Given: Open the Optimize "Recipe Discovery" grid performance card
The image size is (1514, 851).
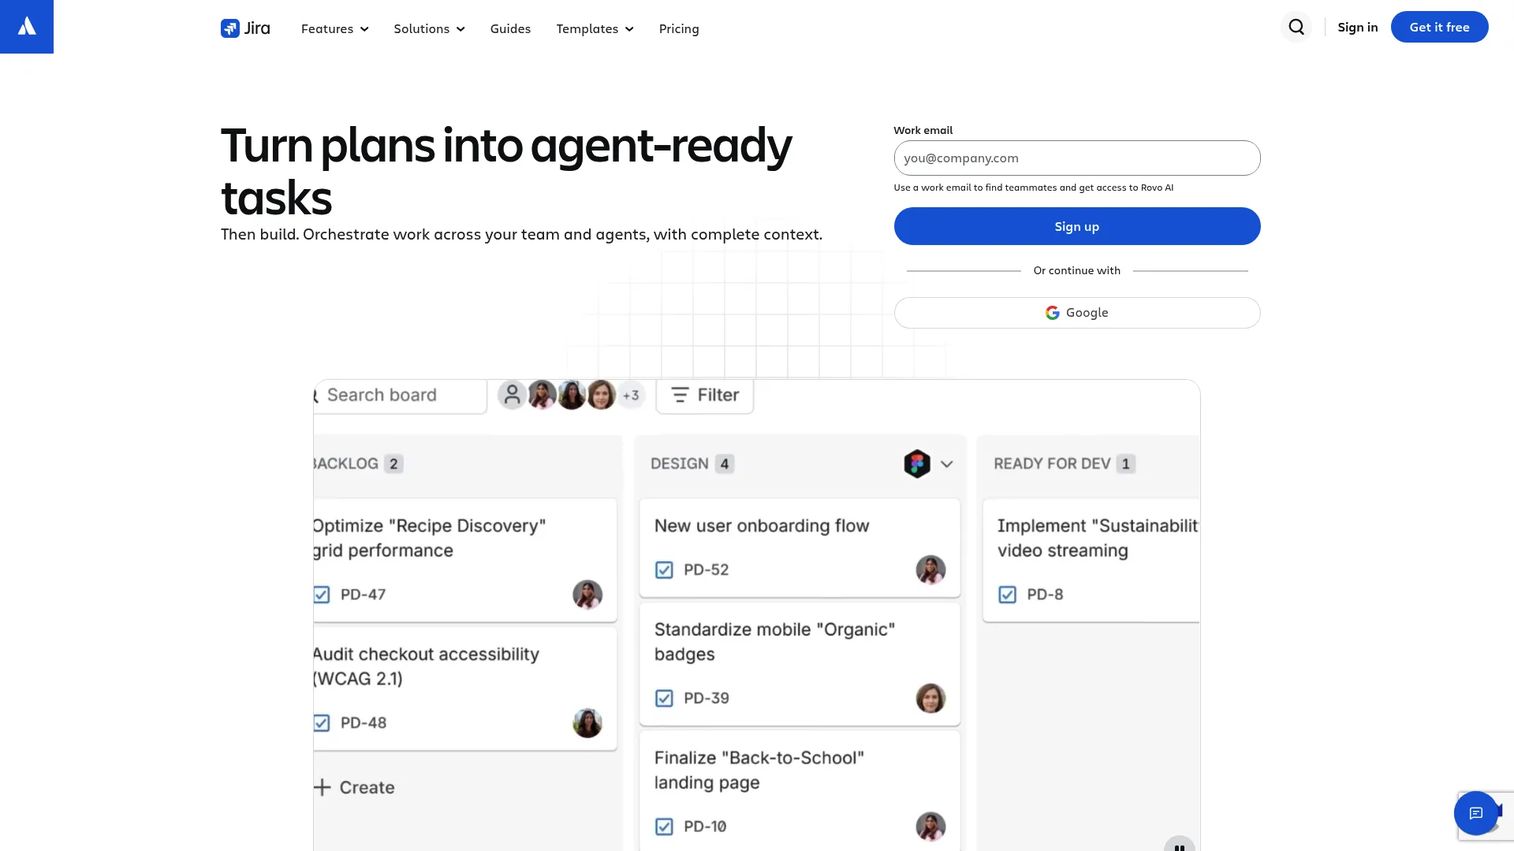Looking at the screenshot, I should tap(464, 560).
